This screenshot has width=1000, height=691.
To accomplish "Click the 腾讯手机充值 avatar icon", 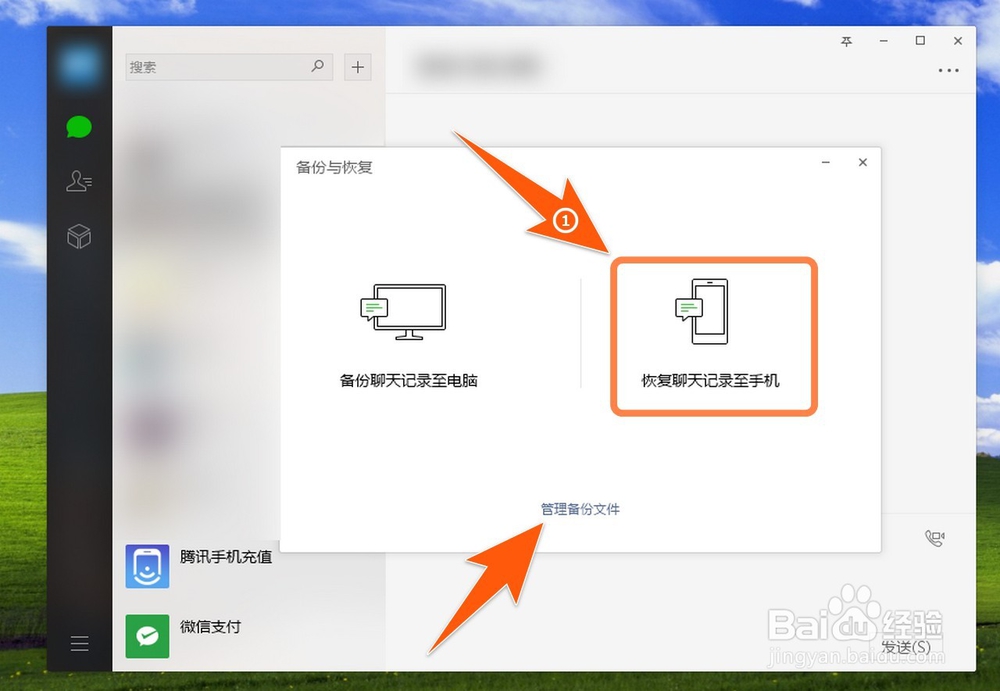I will click(x=147, y=566).
